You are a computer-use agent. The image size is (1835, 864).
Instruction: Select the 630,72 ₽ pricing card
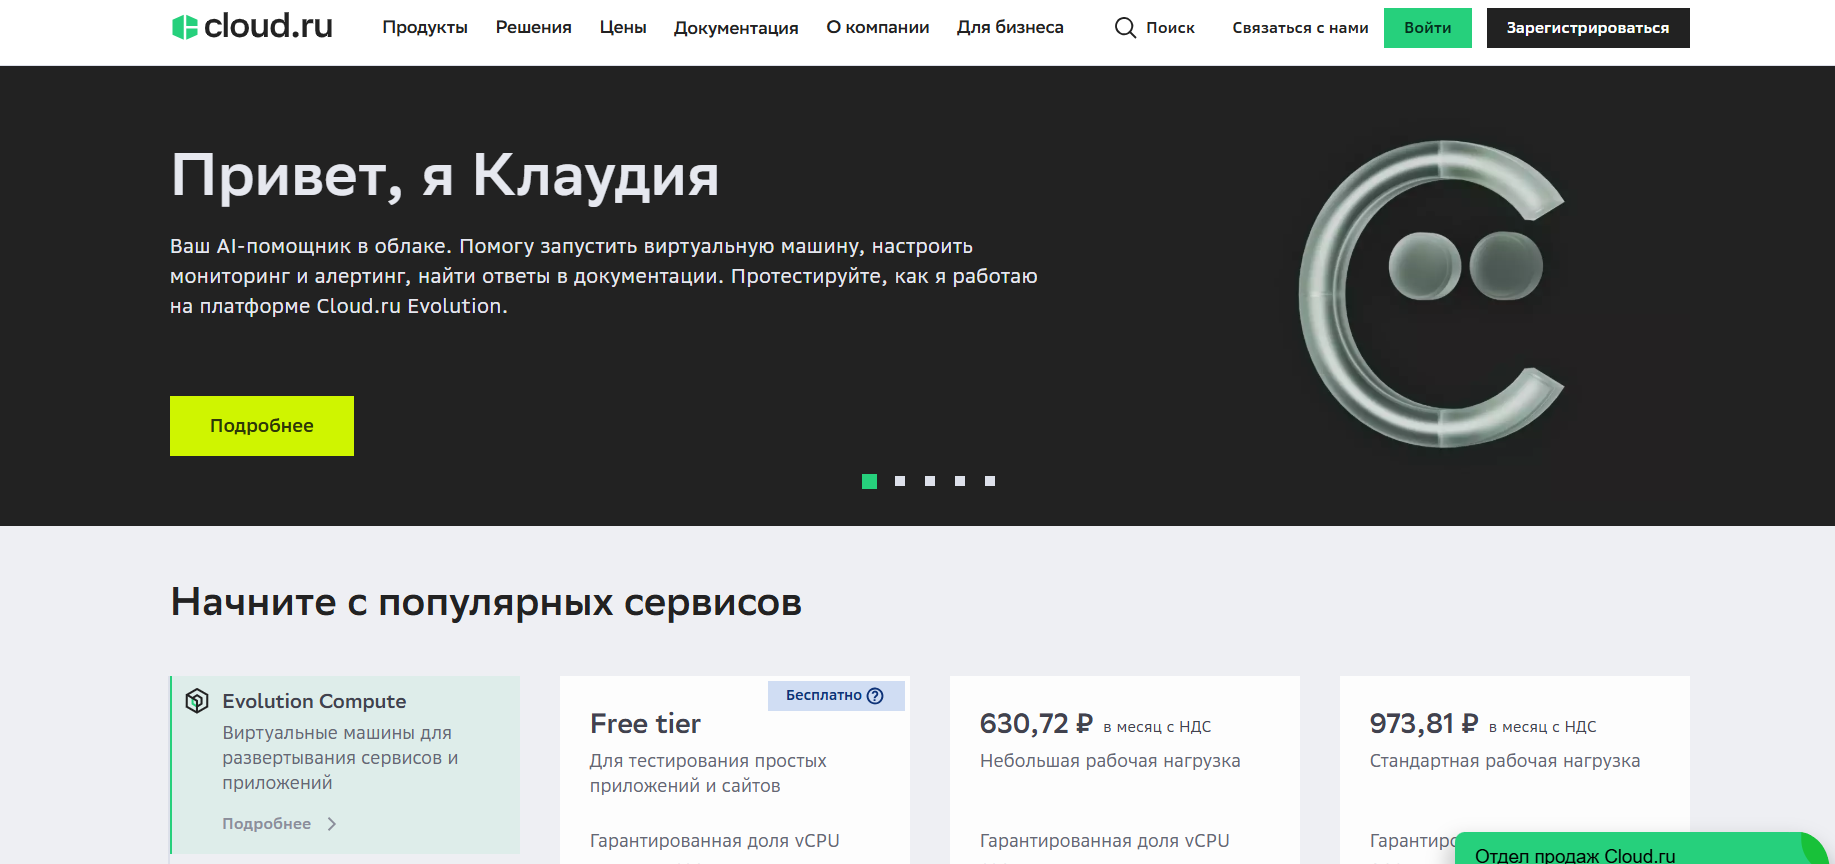1125,770
